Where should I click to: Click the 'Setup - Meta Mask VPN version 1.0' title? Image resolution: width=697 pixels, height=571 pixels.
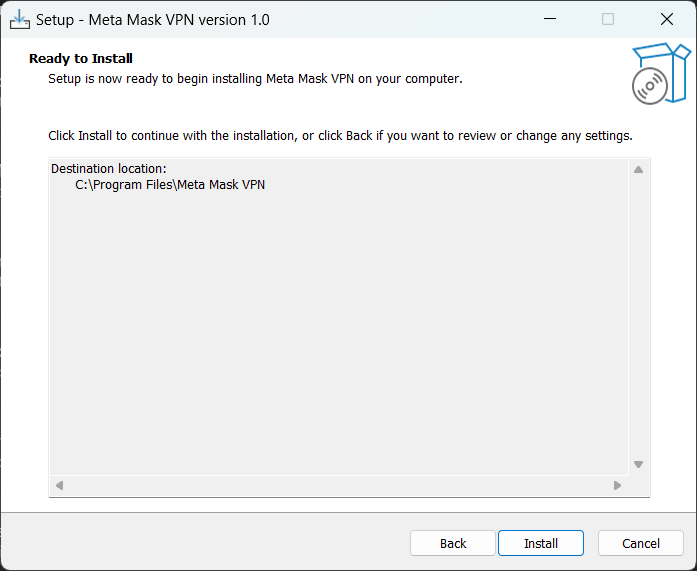pyautogui.click(x=152, y=20)
